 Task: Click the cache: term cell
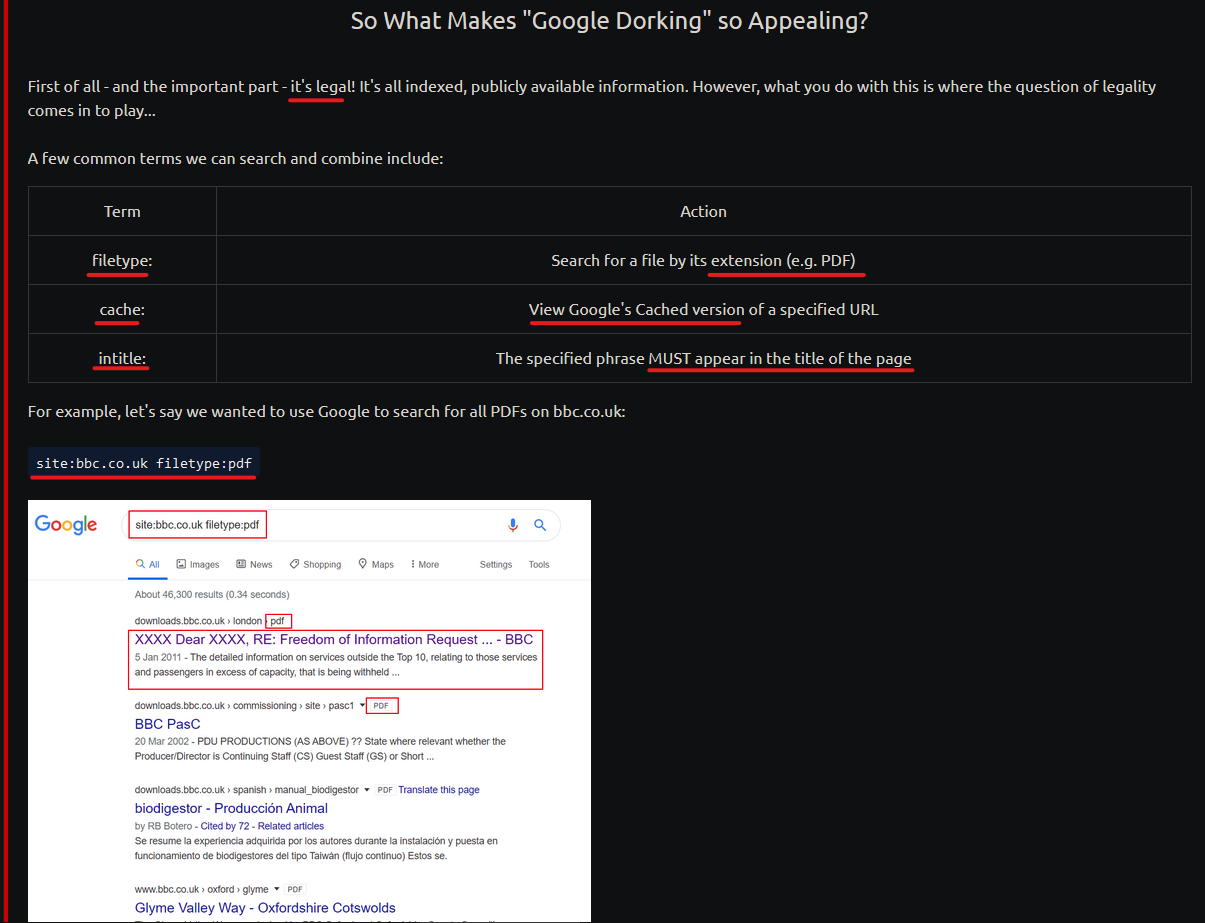click(x=122, y=309)
